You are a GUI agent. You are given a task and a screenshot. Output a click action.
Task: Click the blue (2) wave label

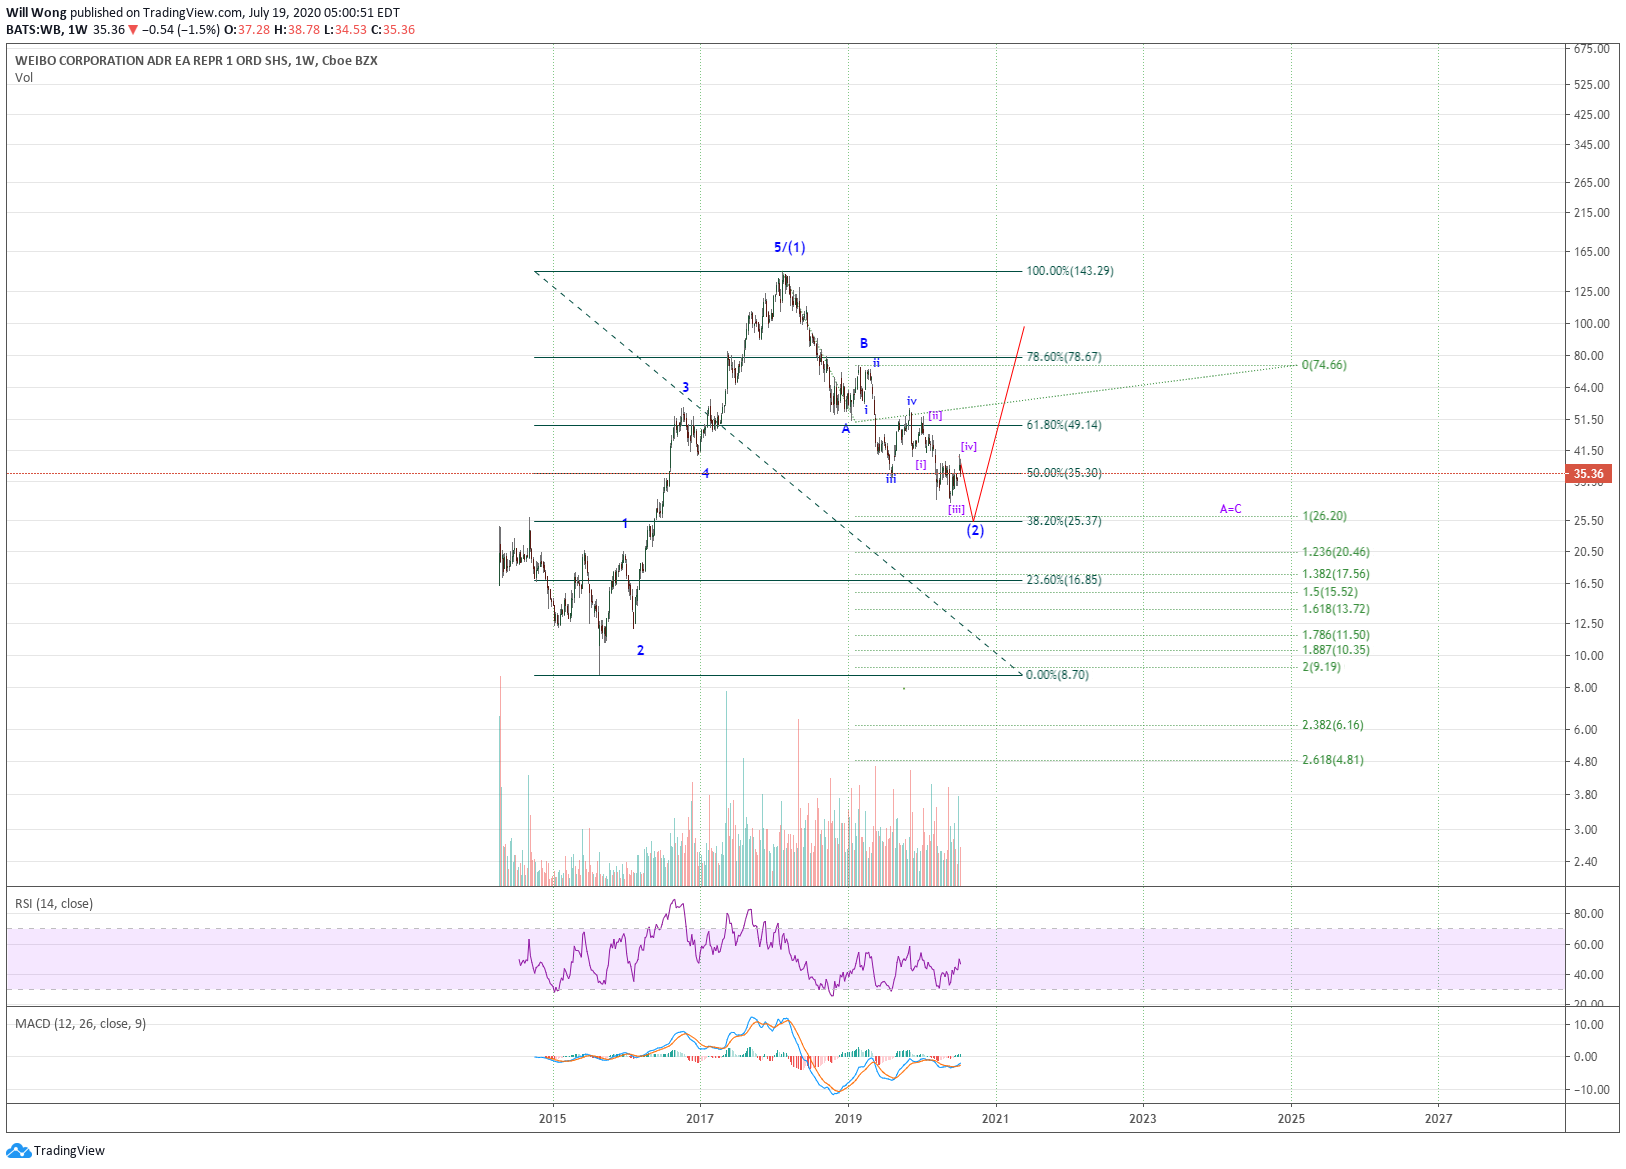click(975, 530)
